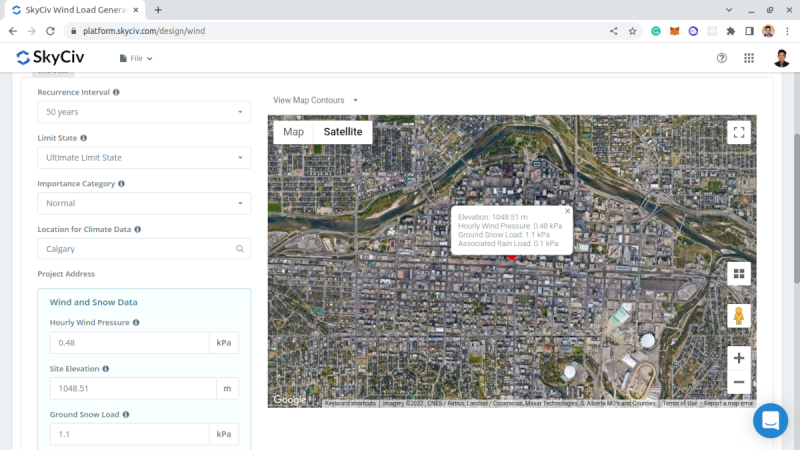Viewport: 800px width, 450px height.
Task: Expand the Recurrence Interval dropdown
Action: click(x=144, y=112)
